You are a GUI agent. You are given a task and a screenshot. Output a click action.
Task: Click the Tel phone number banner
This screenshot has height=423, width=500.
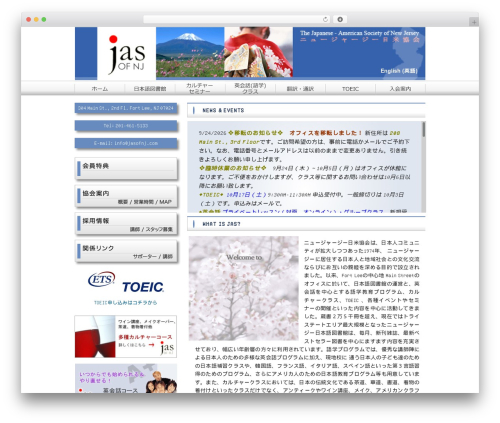tap(126, 126)
